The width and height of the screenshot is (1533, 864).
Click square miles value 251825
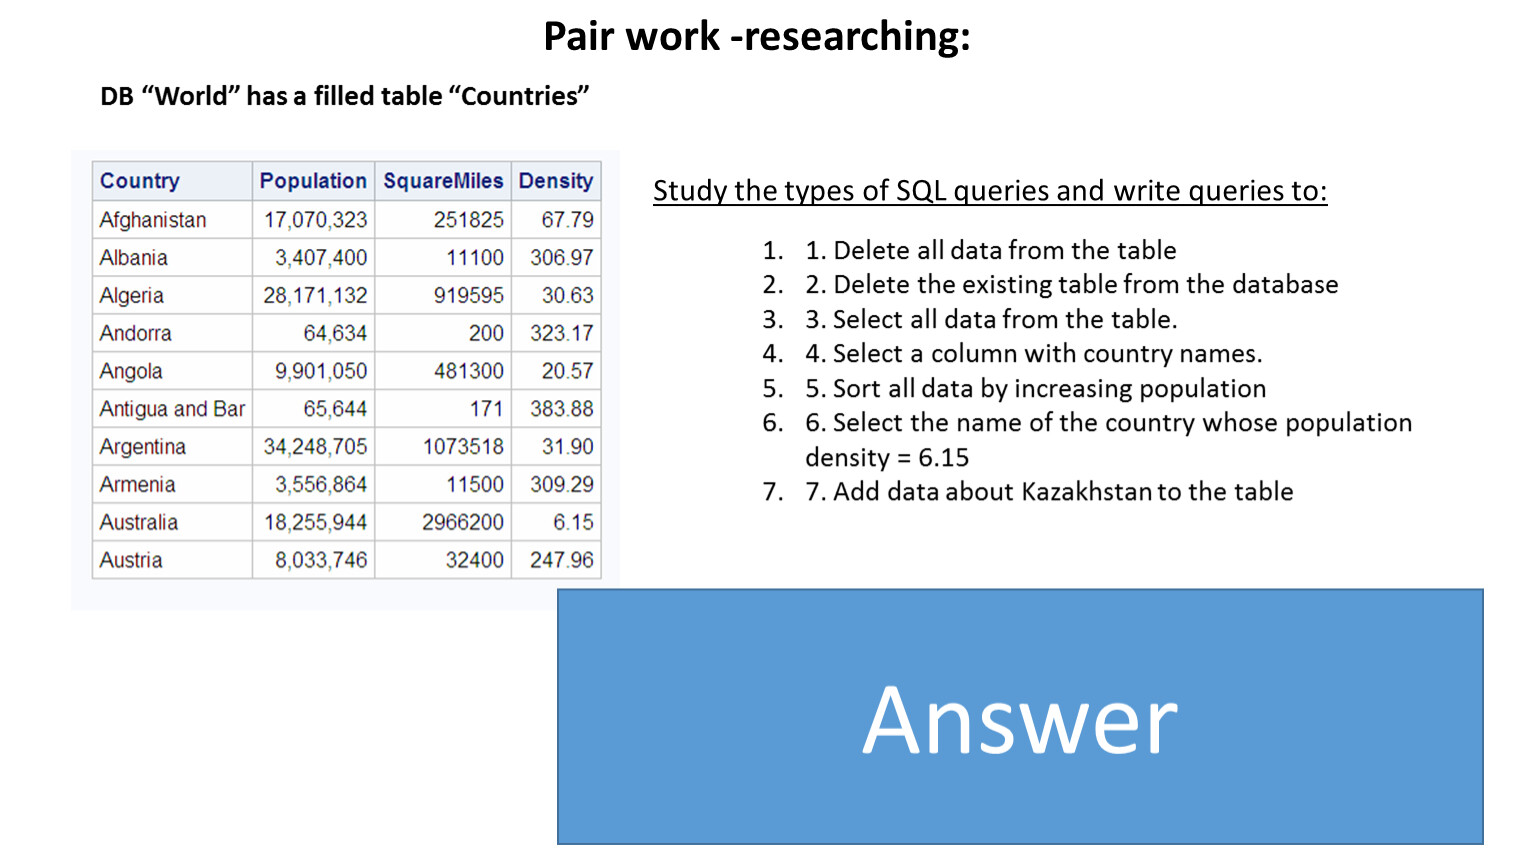click(x=468, y=220)
